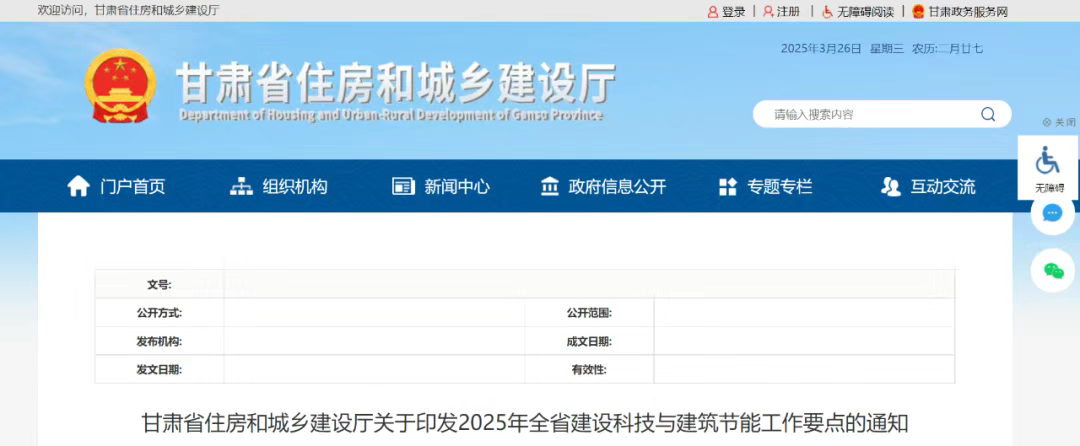Click the newspaper icon beside 新闻中心
The image size is (1080, 446).
point(404,187)
